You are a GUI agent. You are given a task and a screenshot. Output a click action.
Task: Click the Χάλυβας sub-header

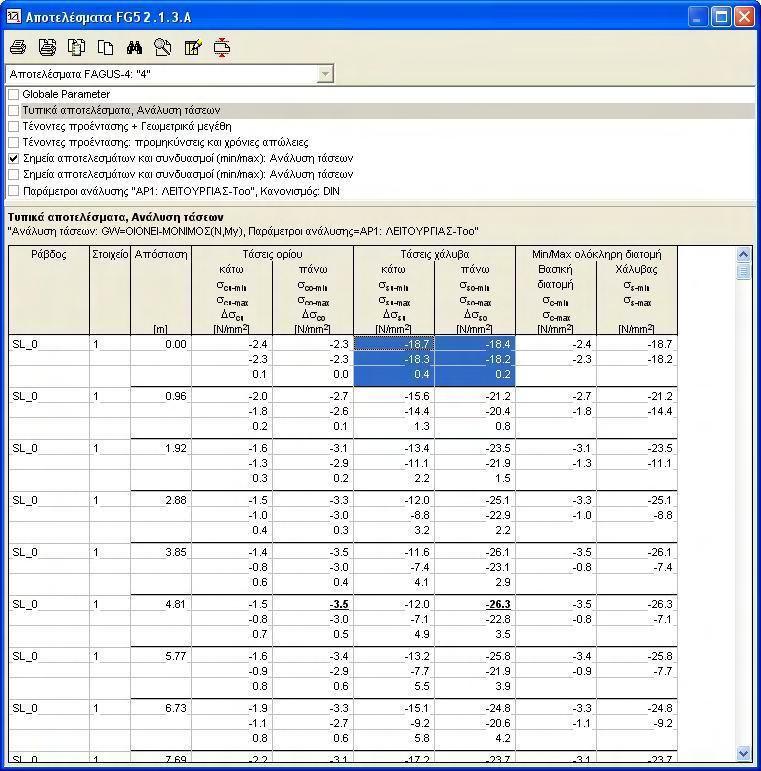[x=636, y=269]
